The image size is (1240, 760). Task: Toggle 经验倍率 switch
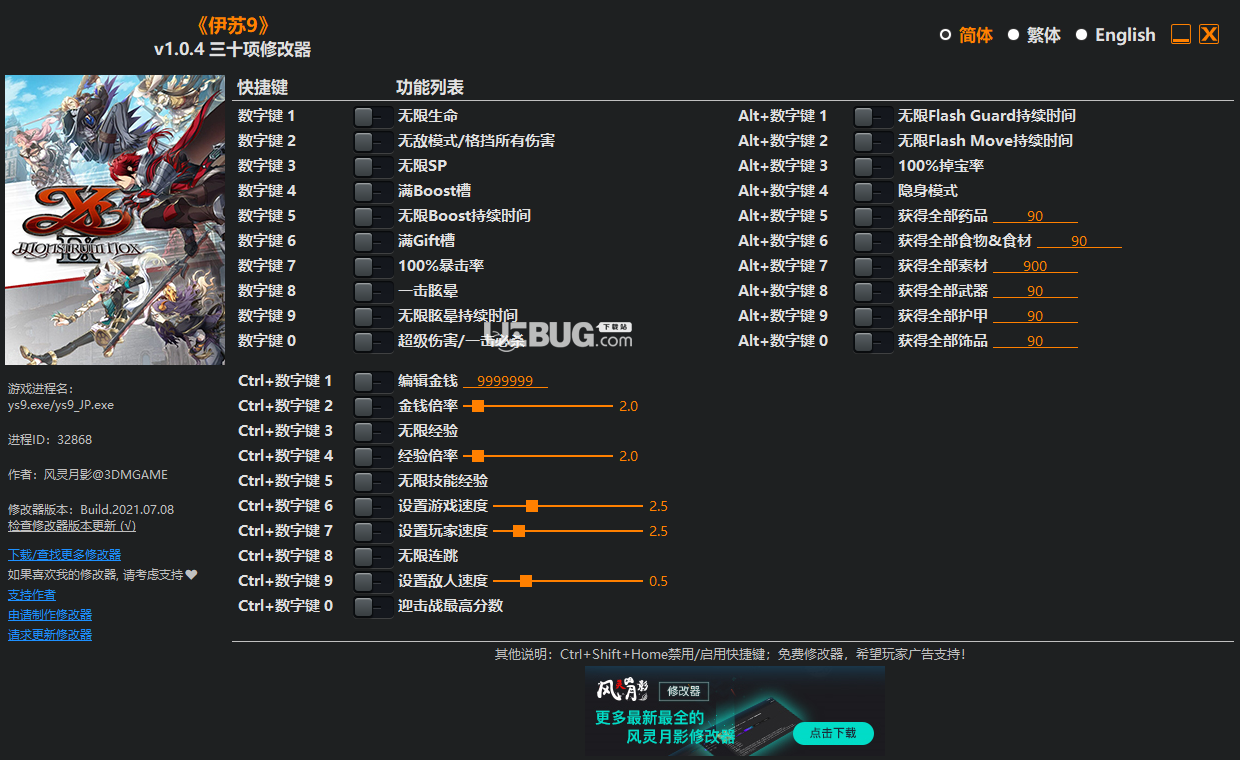tap(373, 457)
